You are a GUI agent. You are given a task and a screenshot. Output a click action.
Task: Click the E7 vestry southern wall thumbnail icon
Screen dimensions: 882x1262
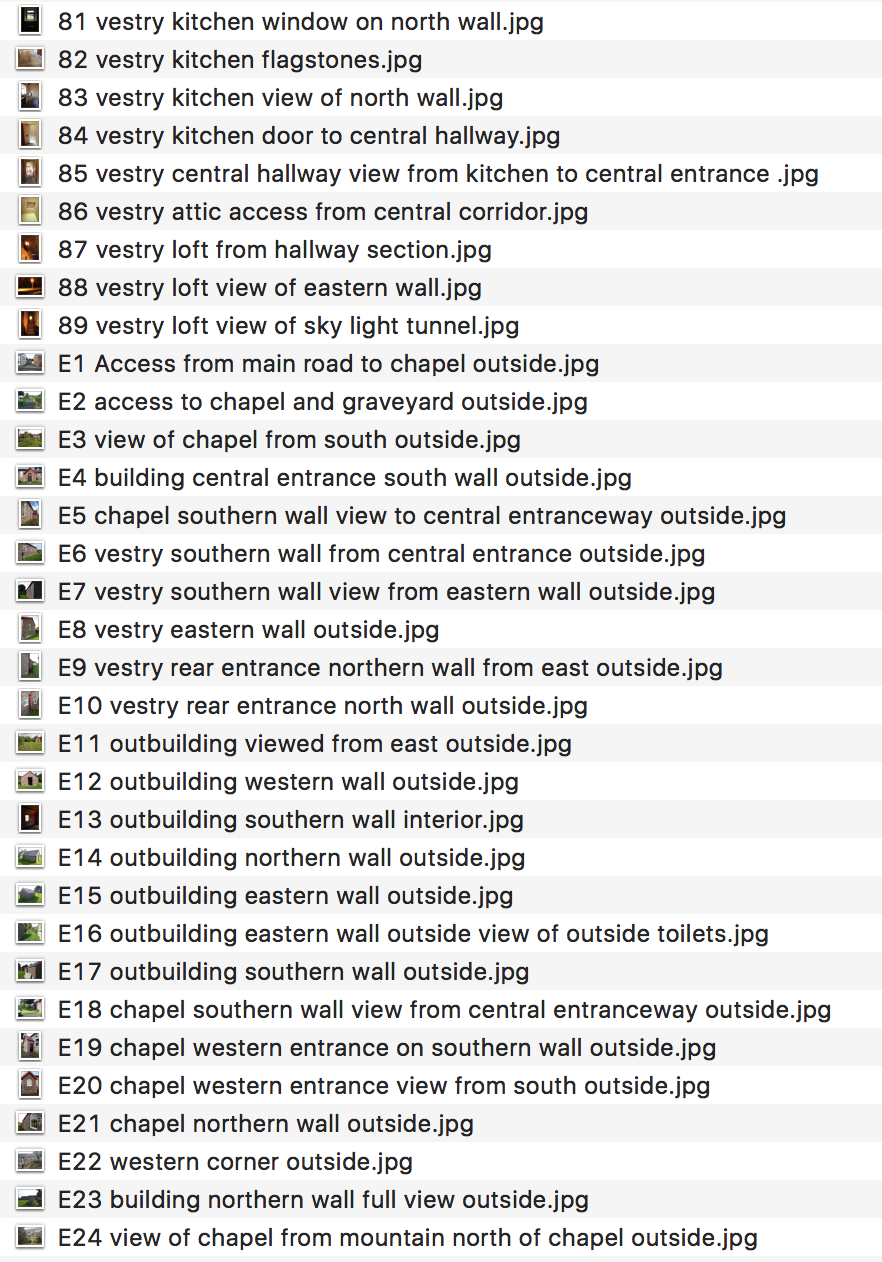pyautogui.click(x=30, y=591)
